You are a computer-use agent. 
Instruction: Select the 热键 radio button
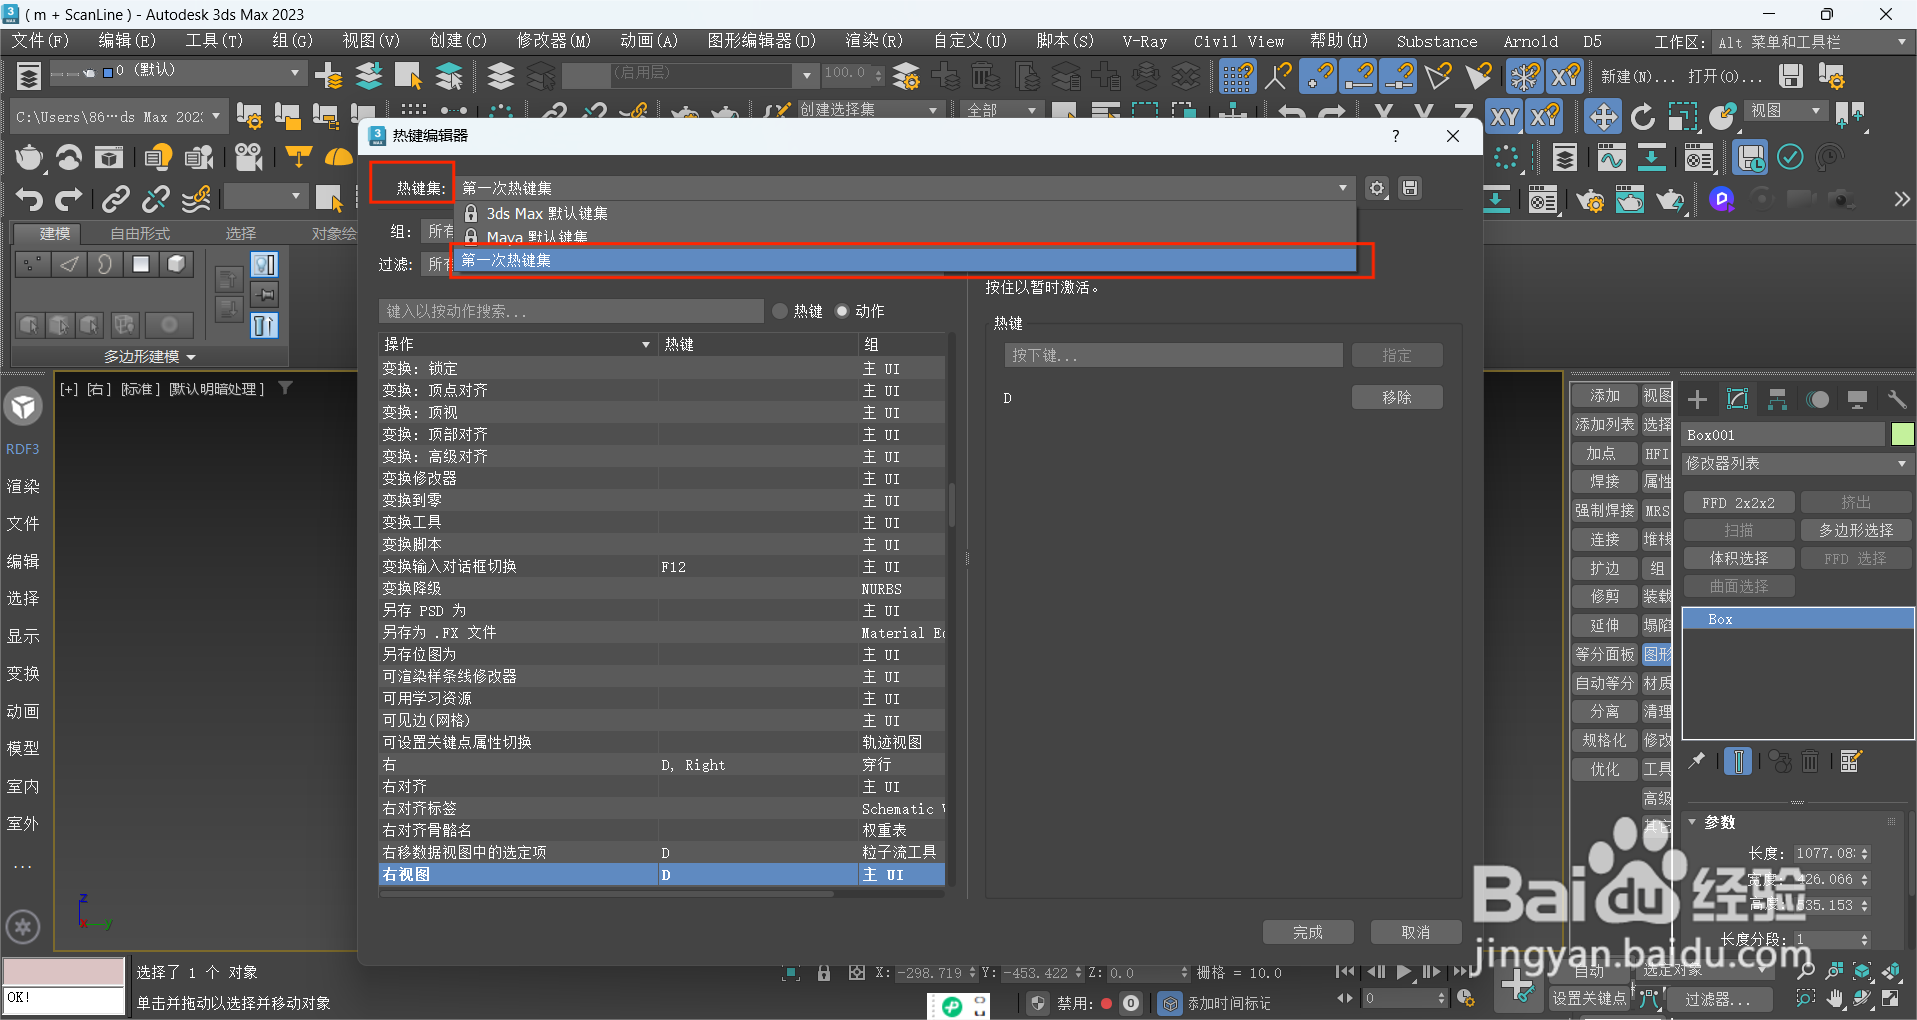pyautogui.click(x=779, y=311)
